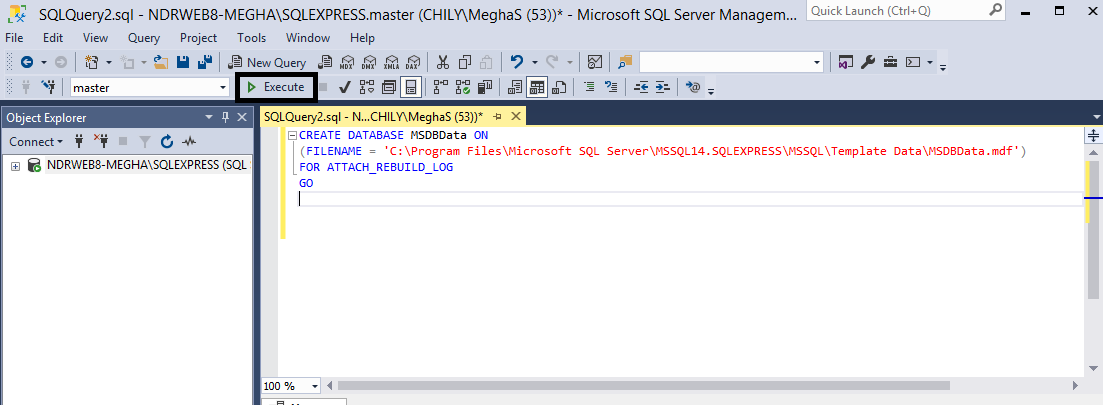
Task: Open Properties window with wrench icon
Action: 867,63
